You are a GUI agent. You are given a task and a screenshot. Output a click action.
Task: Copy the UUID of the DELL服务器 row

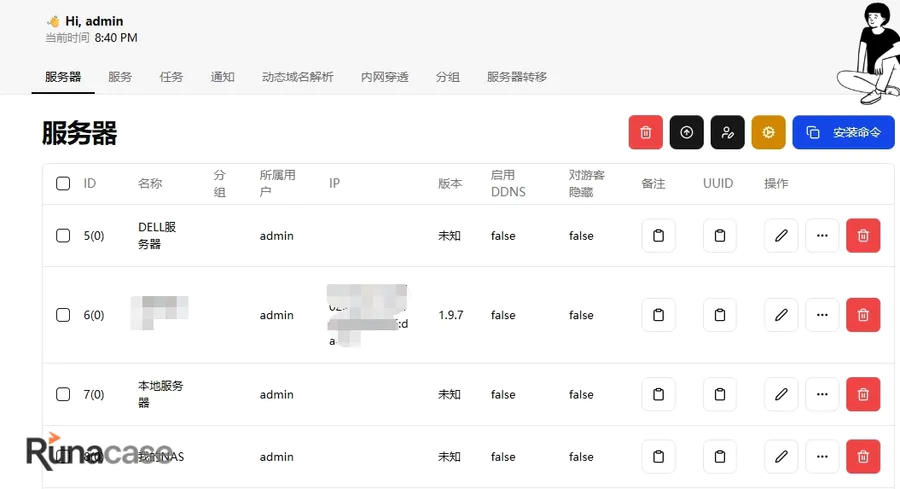tap(720, 235)
